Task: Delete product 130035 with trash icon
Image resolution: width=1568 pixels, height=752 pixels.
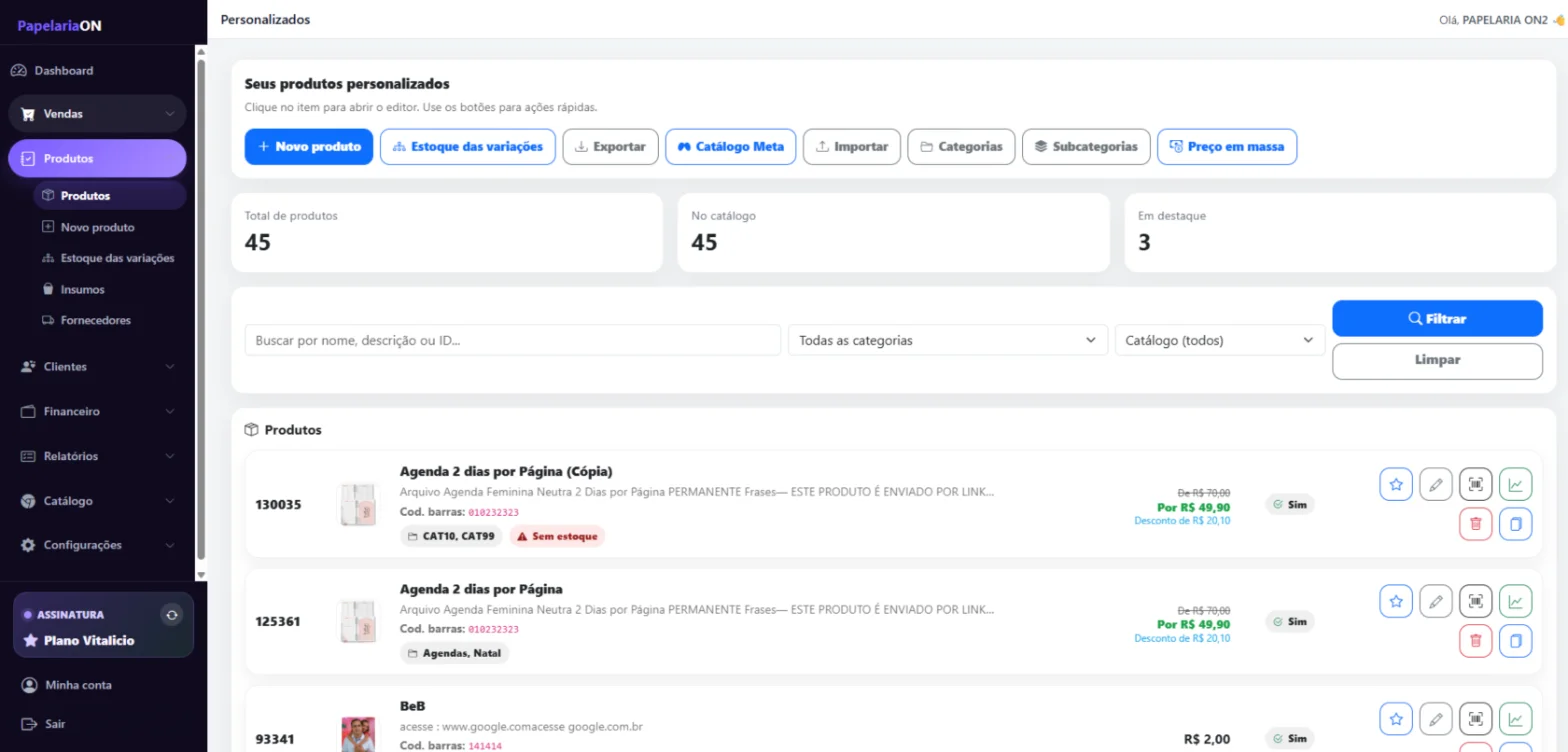Action: point(1476,524)
